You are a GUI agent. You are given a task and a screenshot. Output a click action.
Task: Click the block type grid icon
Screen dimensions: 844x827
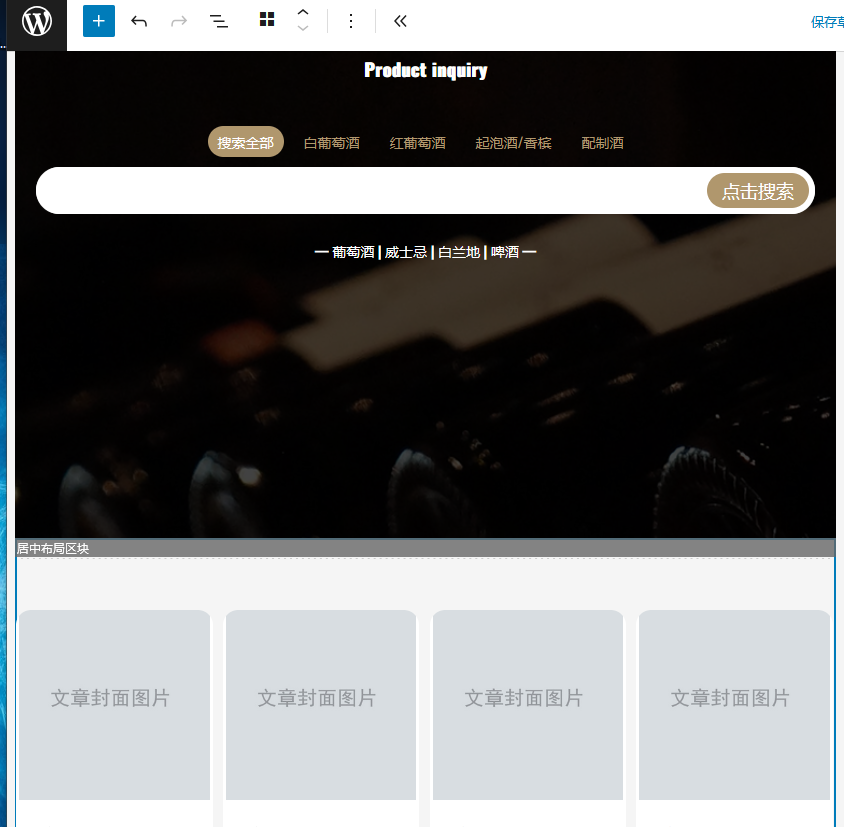click(x=267, y=20)
